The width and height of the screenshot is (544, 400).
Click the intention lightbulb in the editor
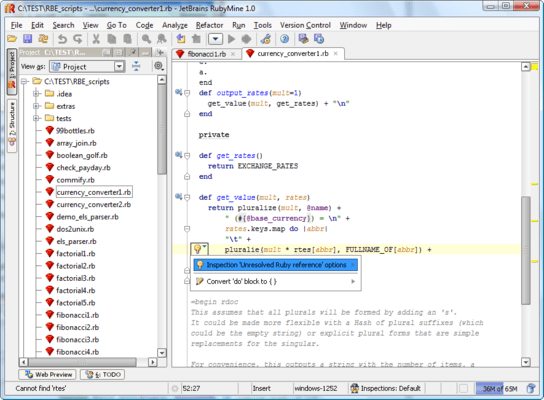pos(199,249)
